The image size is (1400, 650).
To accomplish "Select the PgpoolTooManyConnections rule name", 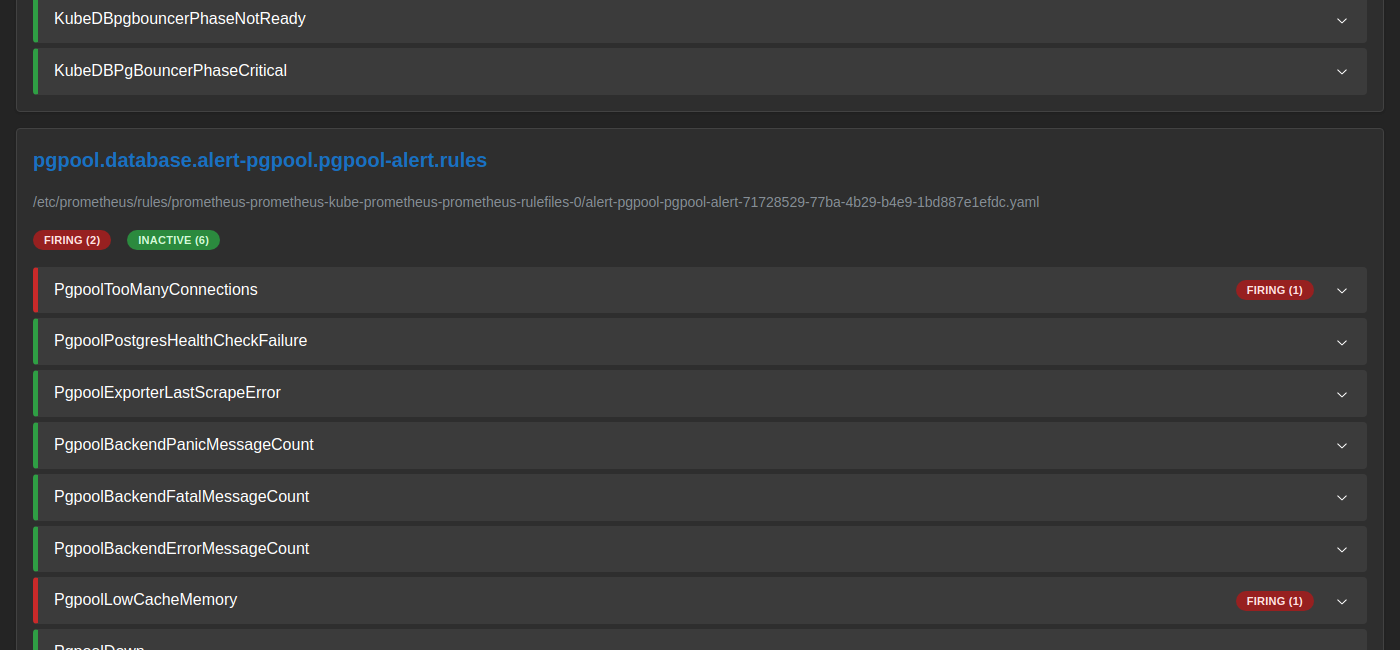I will [156, 290].
